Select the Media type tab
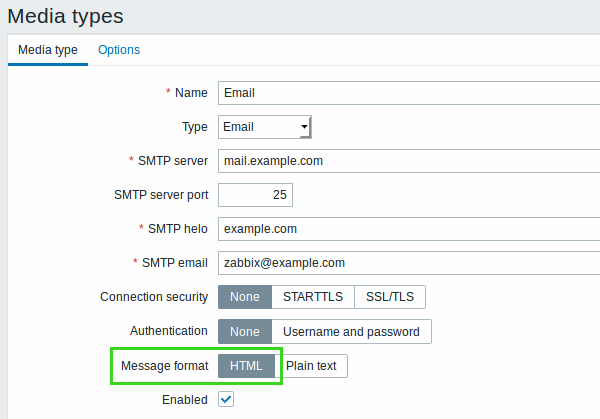This screenshot has height=419, width=600. (x=48, y=50)
